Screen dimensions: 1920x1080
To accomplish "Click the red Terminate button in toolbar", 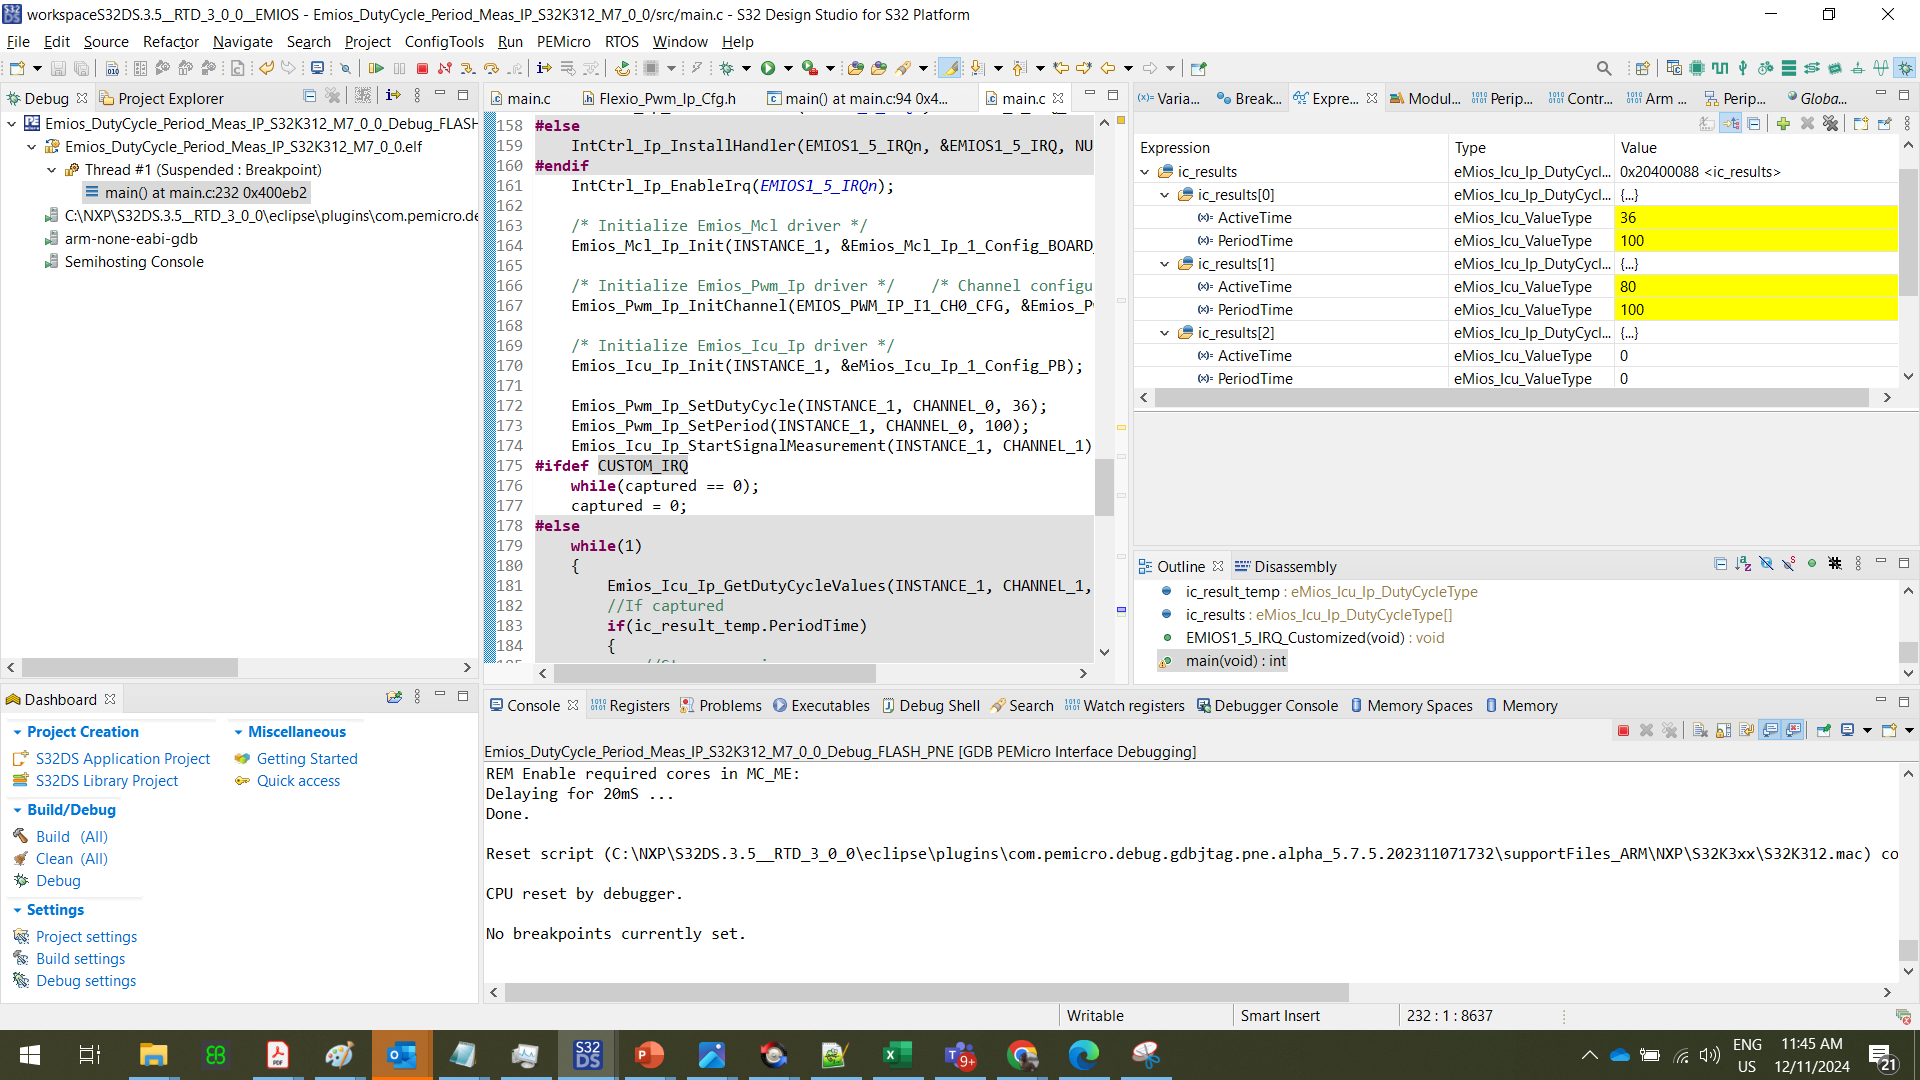I will 422,68.
